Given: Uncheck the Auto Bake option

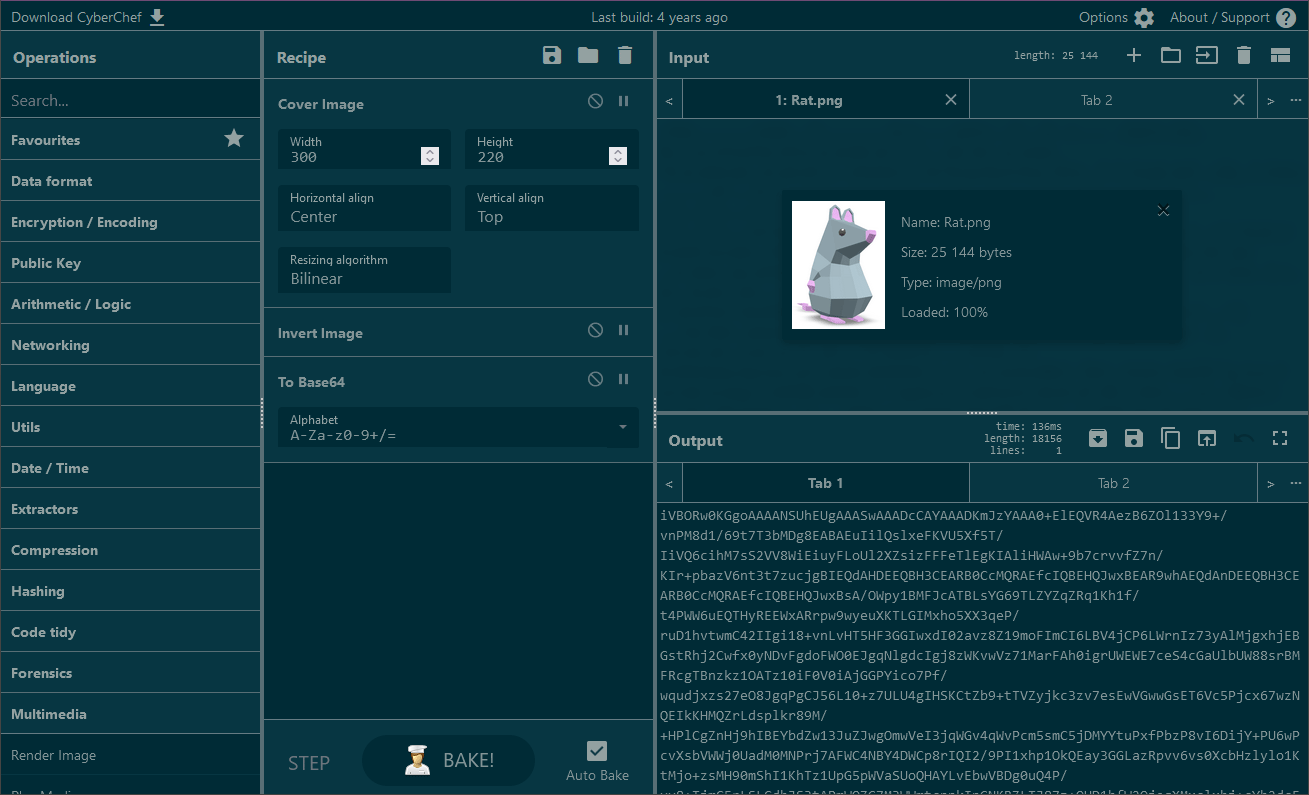Looking at the screenshot, I should [x=596, y=750].
